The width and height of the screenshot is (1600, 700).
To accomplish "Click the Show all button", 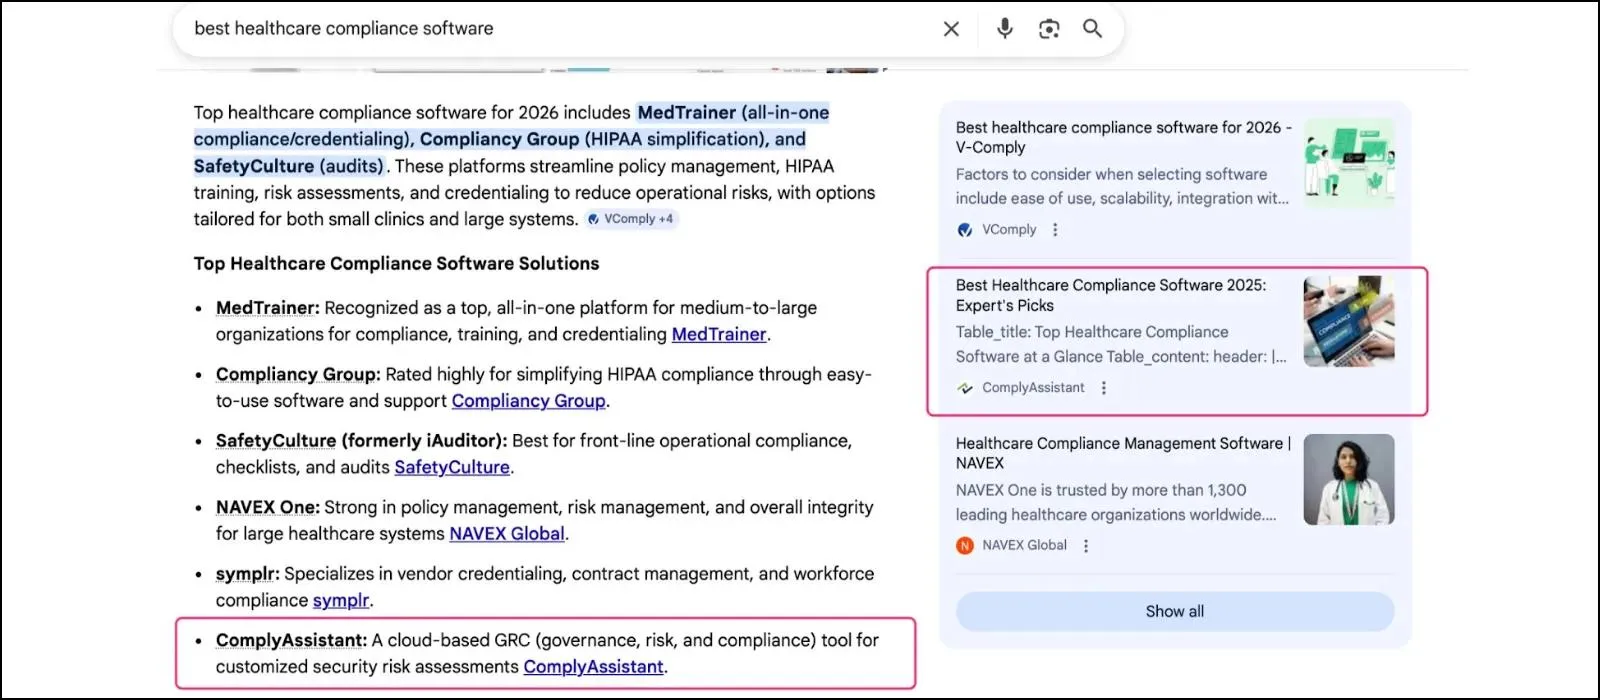I will (1175, 611).
